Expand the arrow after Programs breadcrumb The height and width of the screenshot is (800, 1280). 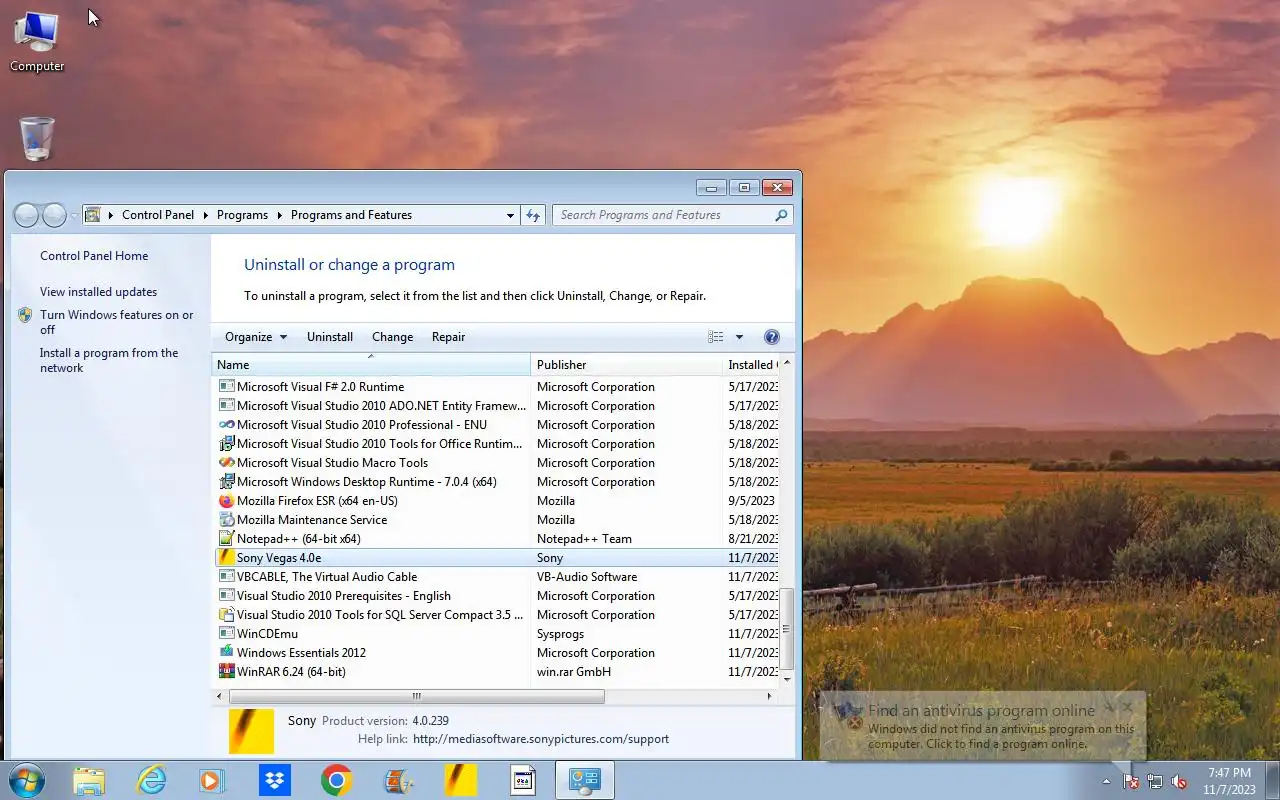(x=280, y=215)
